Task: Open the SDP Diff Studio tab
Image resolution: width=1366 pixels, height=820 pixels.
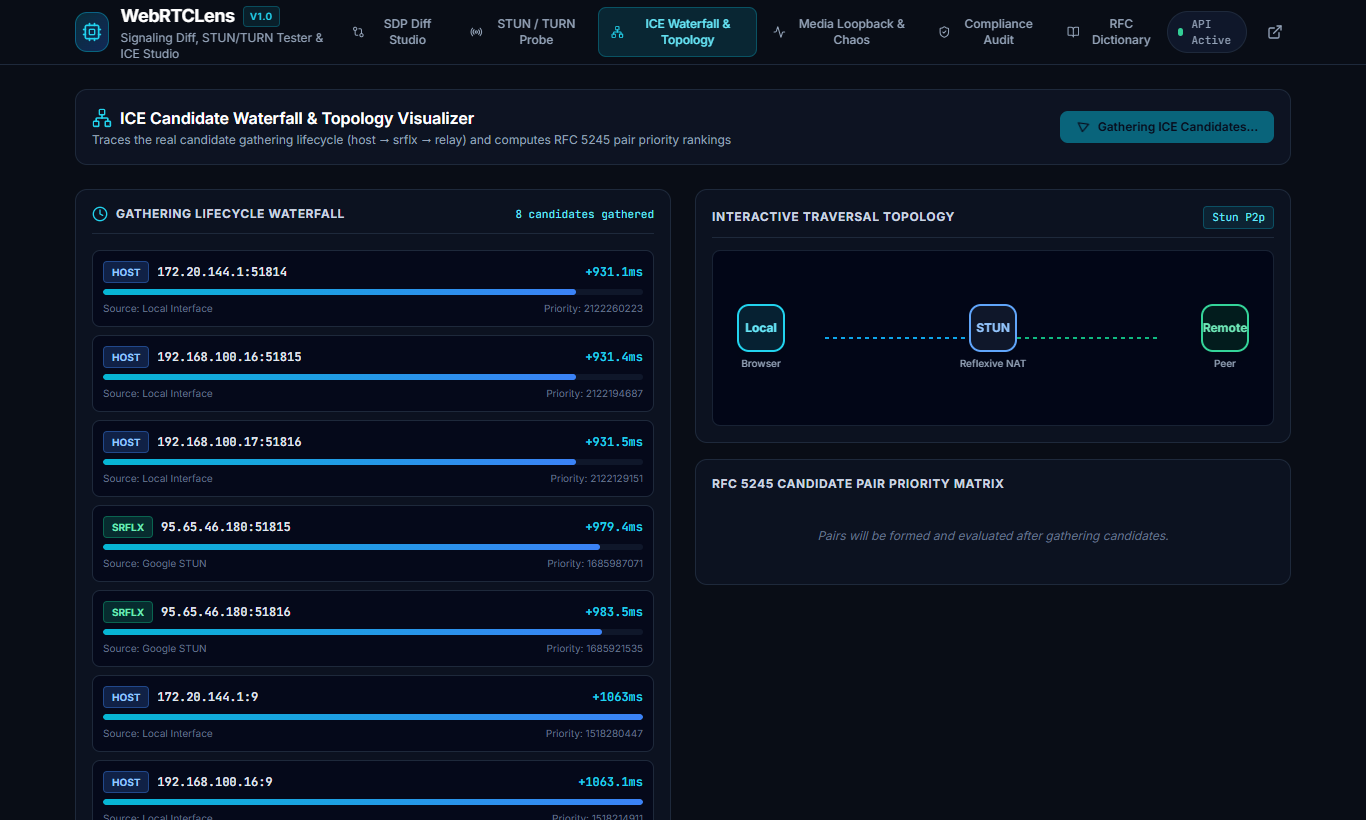Action: click(397, 32)
